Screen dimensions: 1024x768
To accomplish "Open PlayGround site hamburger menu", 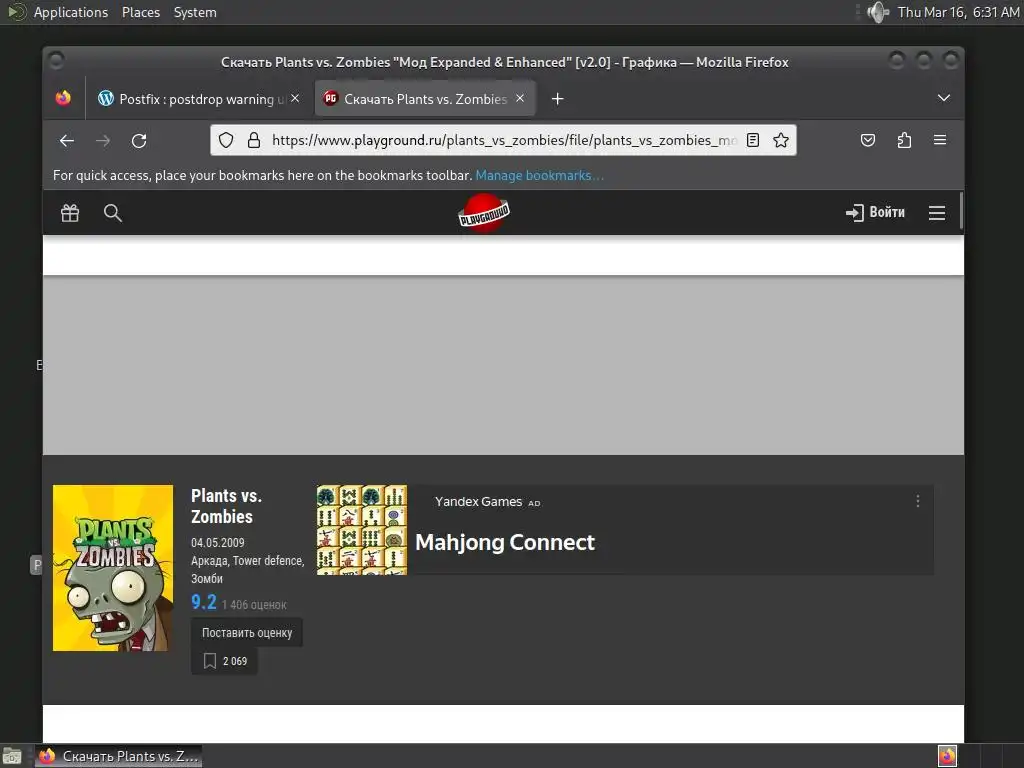I will 936,213.
